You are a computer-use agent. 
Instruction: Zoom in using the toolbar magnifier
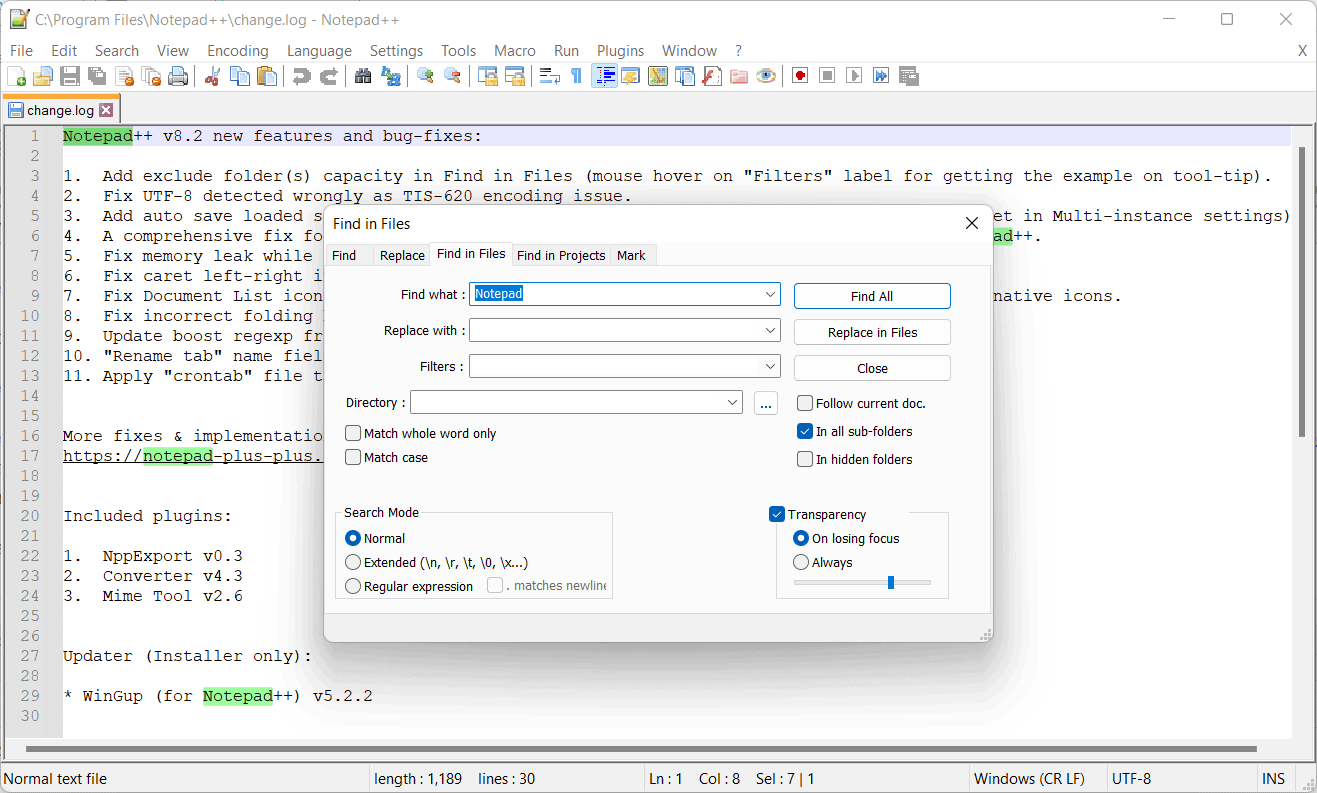coord(425,76)
